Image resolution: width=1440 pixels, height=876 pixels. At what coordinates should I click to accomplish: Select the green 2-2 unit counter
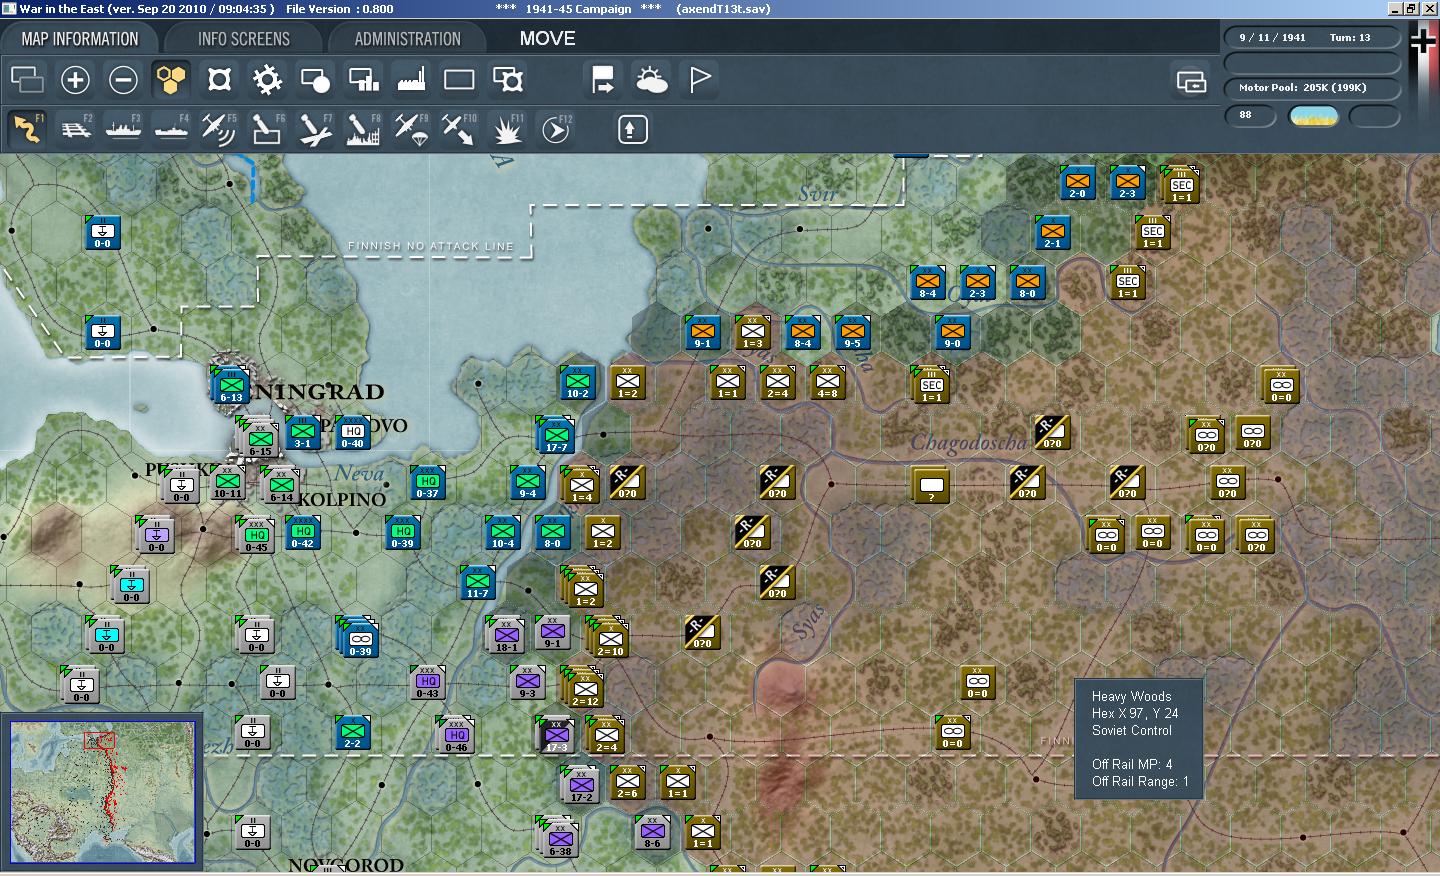pyautogui.click(x=352, y=732)
